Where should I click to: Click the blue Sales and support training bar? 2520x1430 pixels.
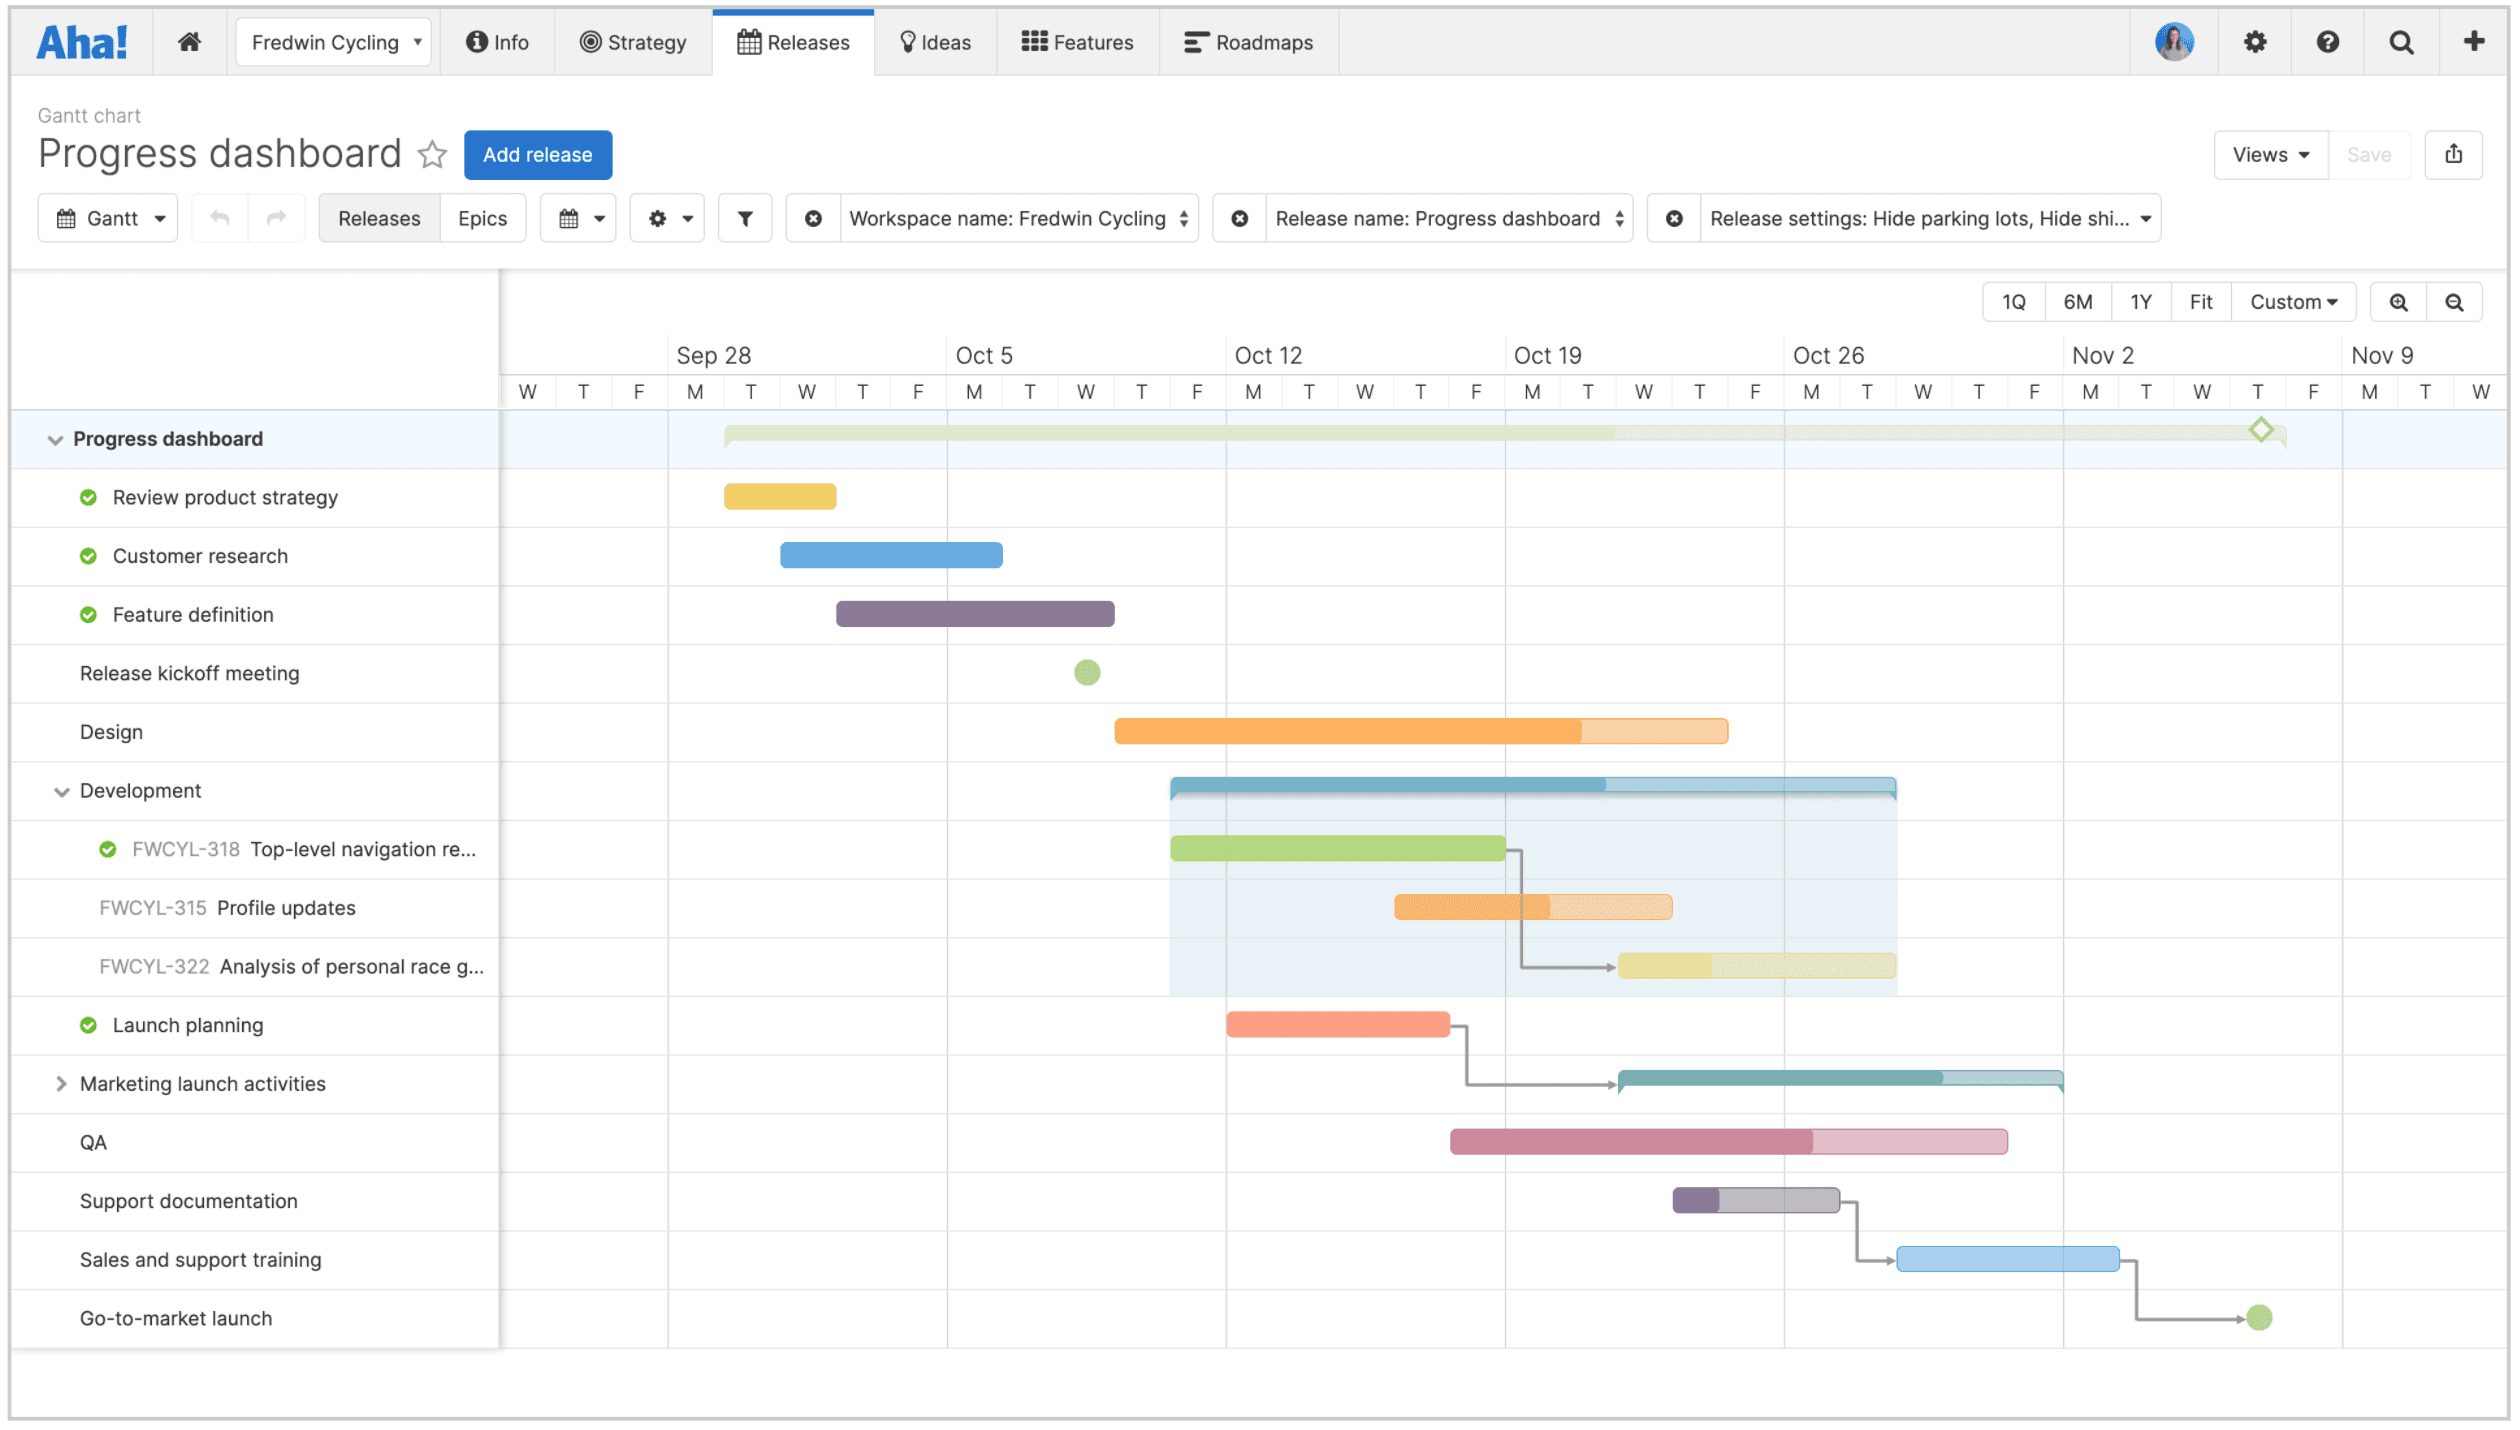click(x=2008, y=1259)
